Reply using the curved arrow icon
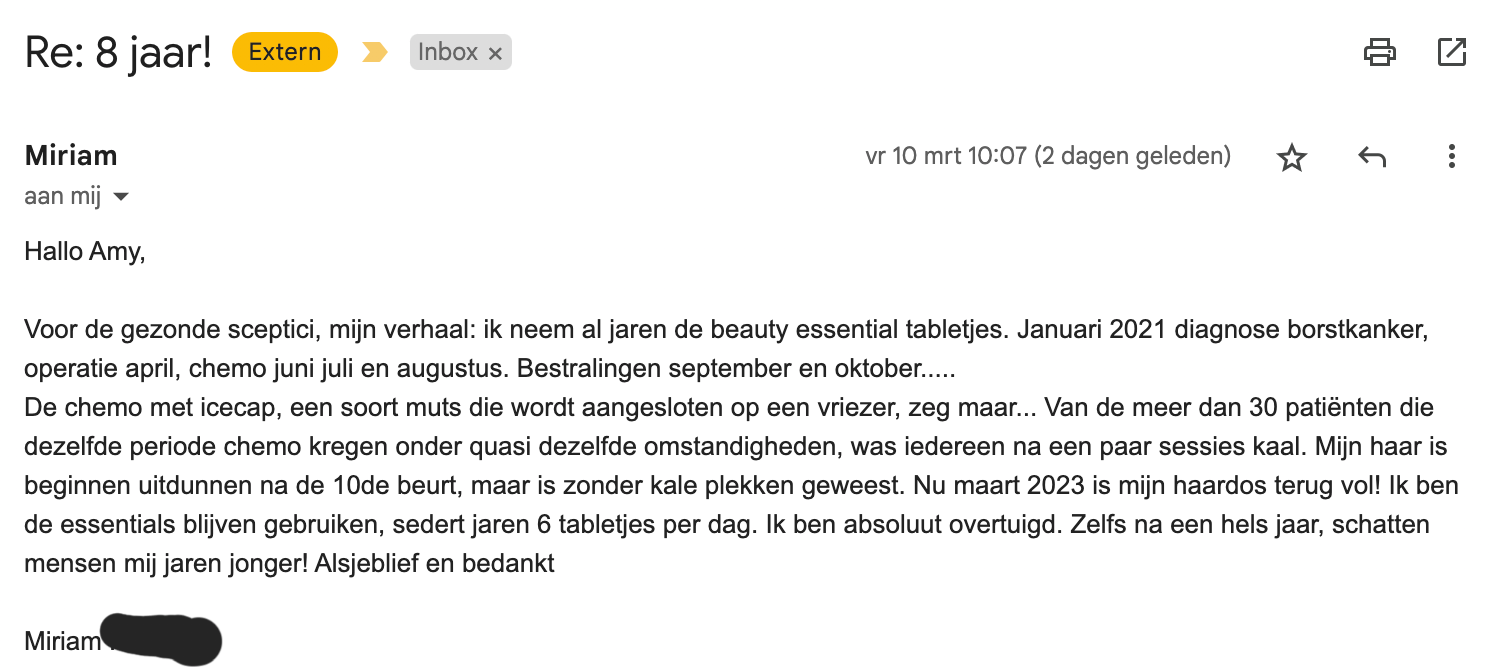1496x670 pixels. click(1372, 157)
